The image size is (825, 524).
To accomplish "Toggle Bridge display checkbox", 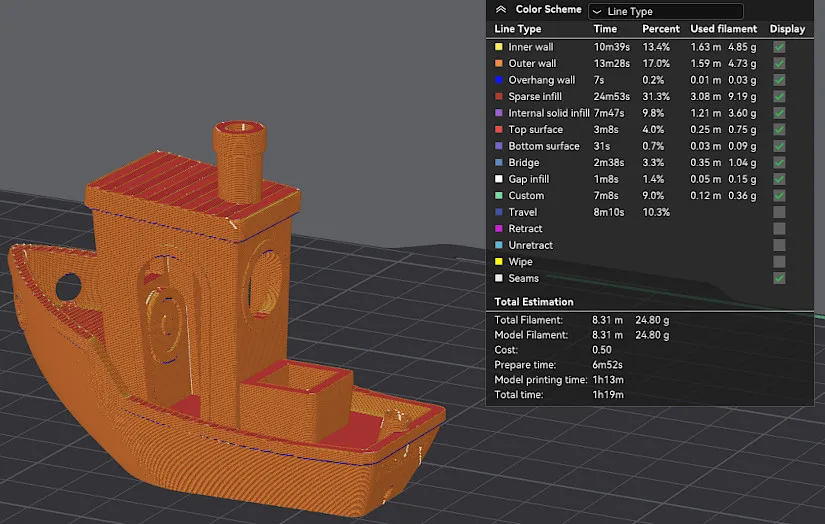I will (779, 163).
